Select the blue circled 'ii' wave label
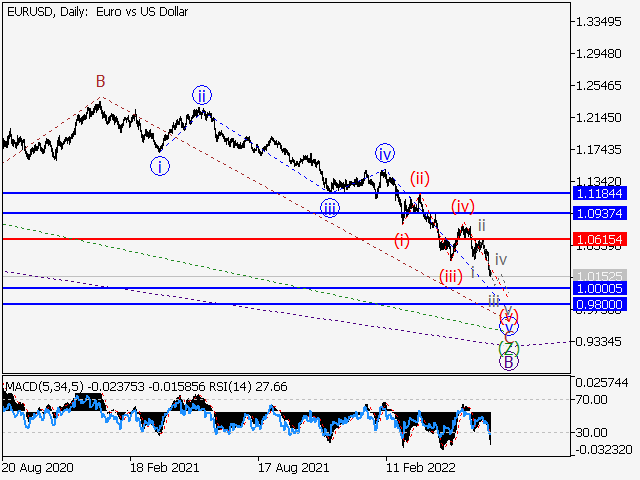Screen dimensions: 640x480 [x=202, y=96]
